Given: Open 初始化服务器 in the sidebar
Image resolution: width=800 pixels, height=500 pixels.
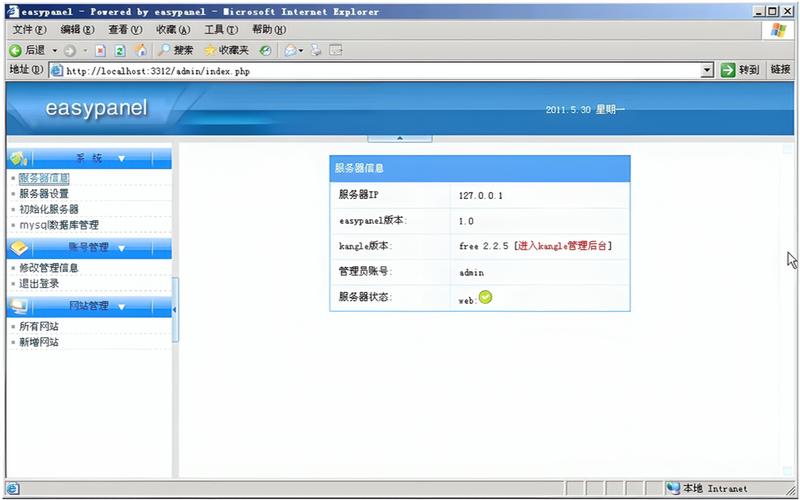Looking at the screenshot, I should tap(49, 209).
